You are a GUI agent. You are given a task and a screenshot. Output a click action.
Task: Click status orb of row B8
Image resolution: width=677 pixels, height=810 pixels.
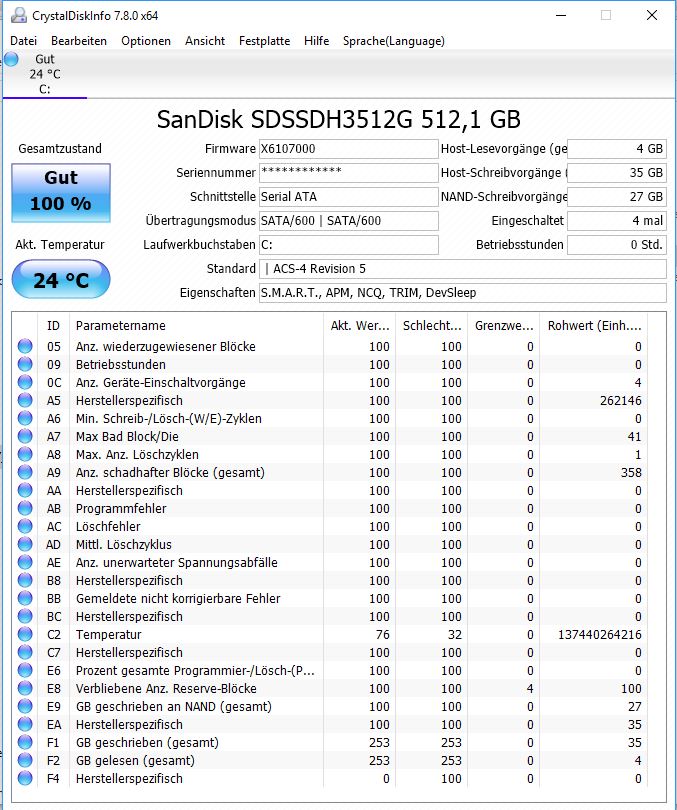[25, 580]
